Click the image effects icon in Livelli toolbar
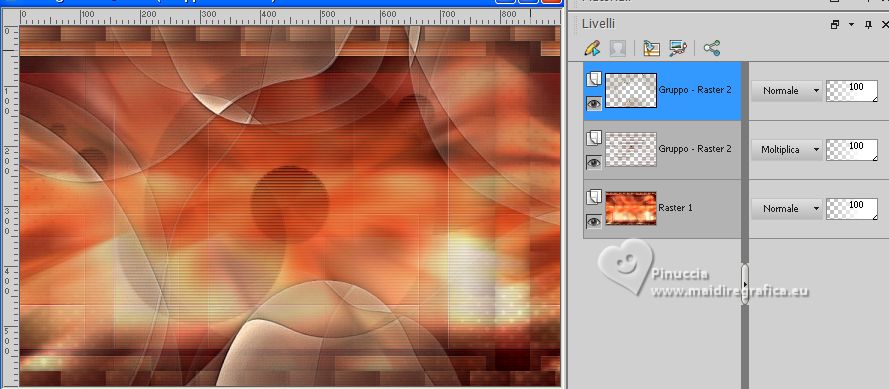This screenshot has height=389, width=889. click(x=678, y=48)
